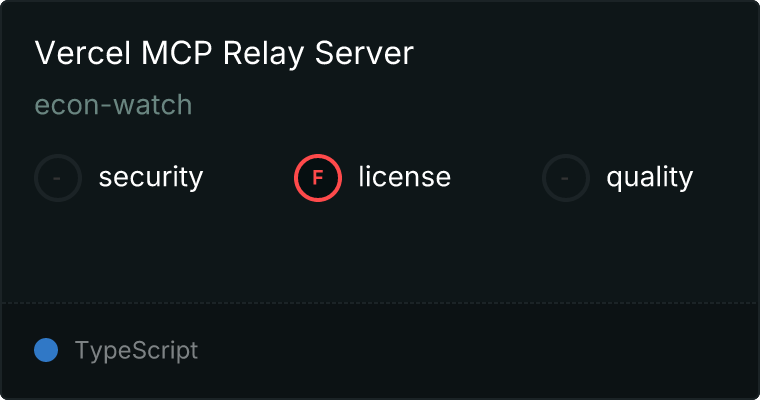Click the dash inside the security circle
Image resolution: width=760 pixels, height=400 pixels.
click(x=57, y=178)
